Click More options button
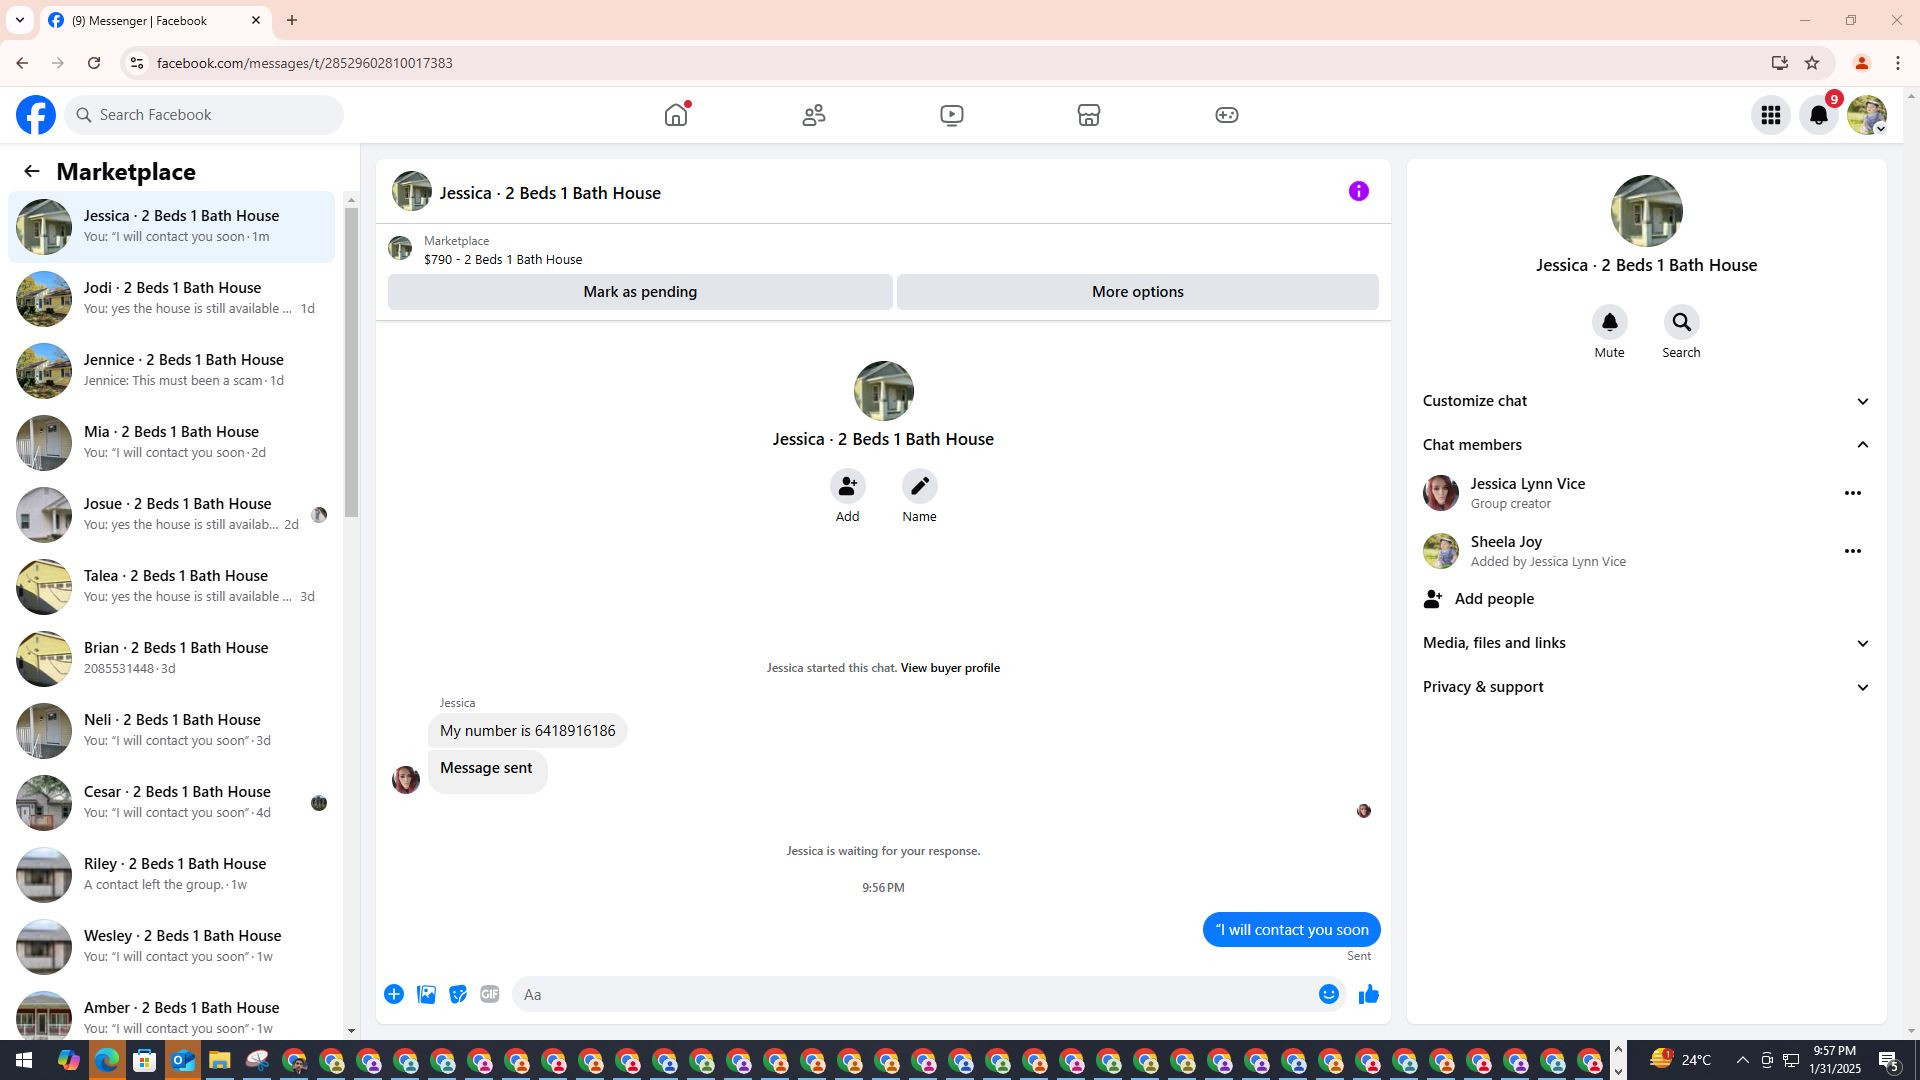Screen dimensions: 1920x1080 tap(1137, 292)
